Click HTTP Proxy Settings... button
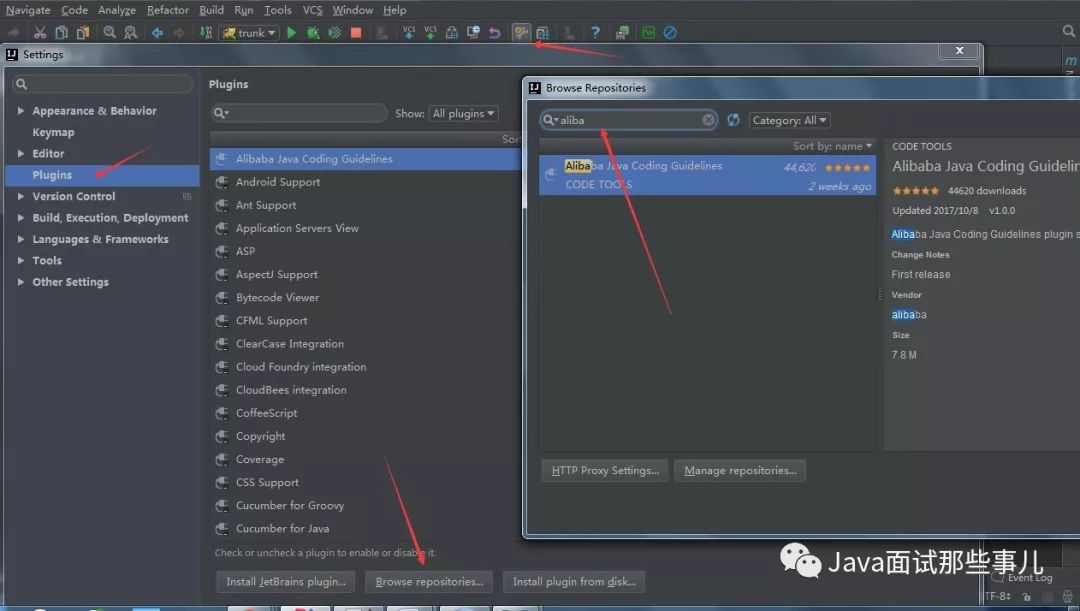Screen dimensions: 1080x611 (605, 470)
